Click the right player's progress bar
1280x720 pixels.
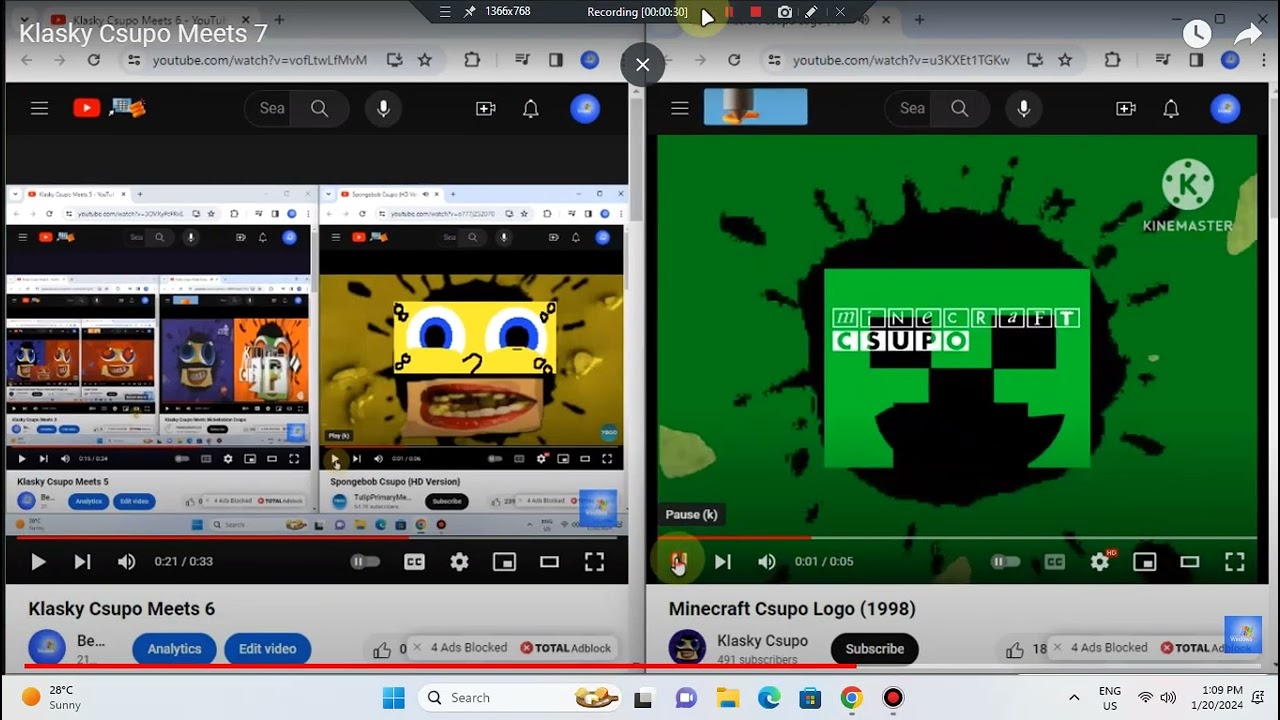958,537
